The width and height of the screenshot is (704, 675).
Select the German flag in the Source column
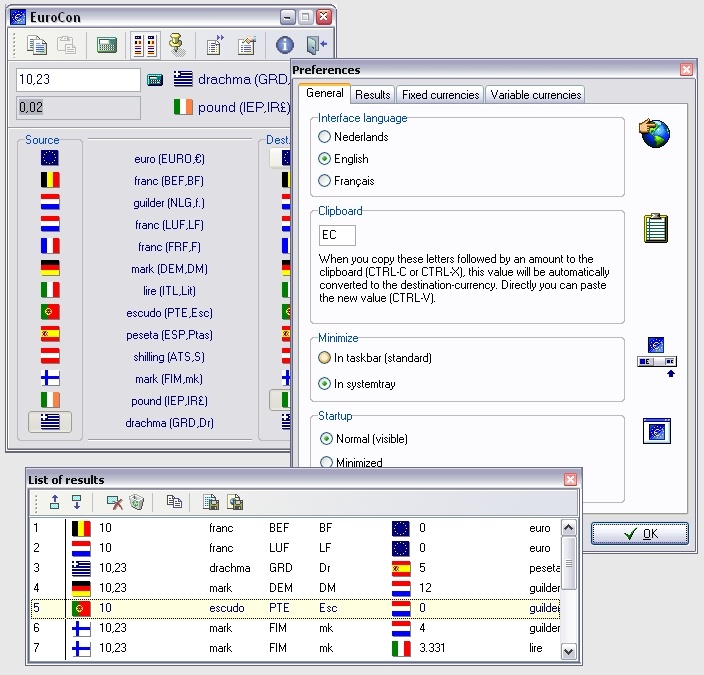[50, 268]
